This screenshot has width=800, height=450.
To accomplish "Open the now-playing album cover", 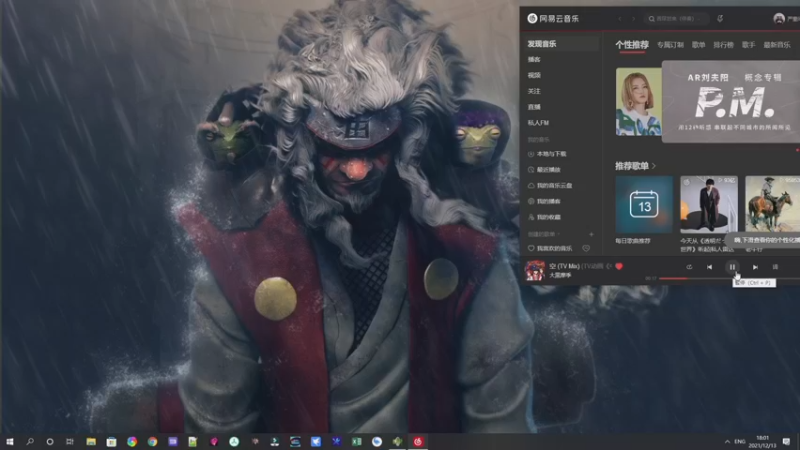I will coord(535,270).
